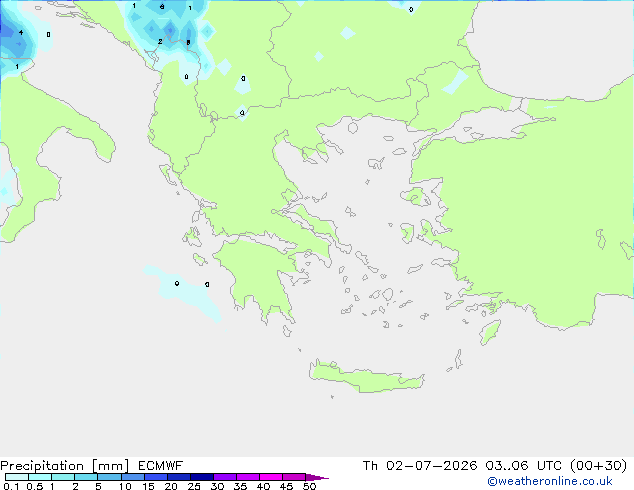Click the island of Rhodes on map
This screenshot has width=634, height=490.
click(x=490, y=332)
